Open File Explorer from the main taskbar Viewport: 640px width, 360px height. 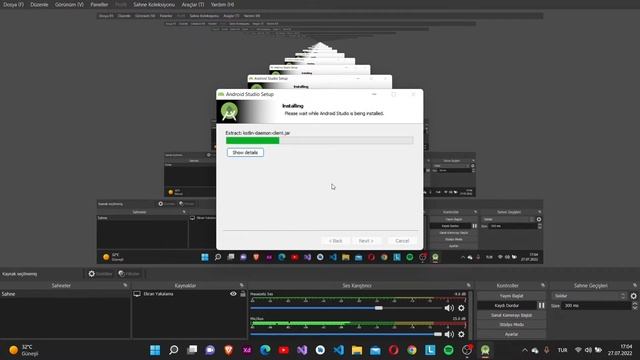point(357,350)
